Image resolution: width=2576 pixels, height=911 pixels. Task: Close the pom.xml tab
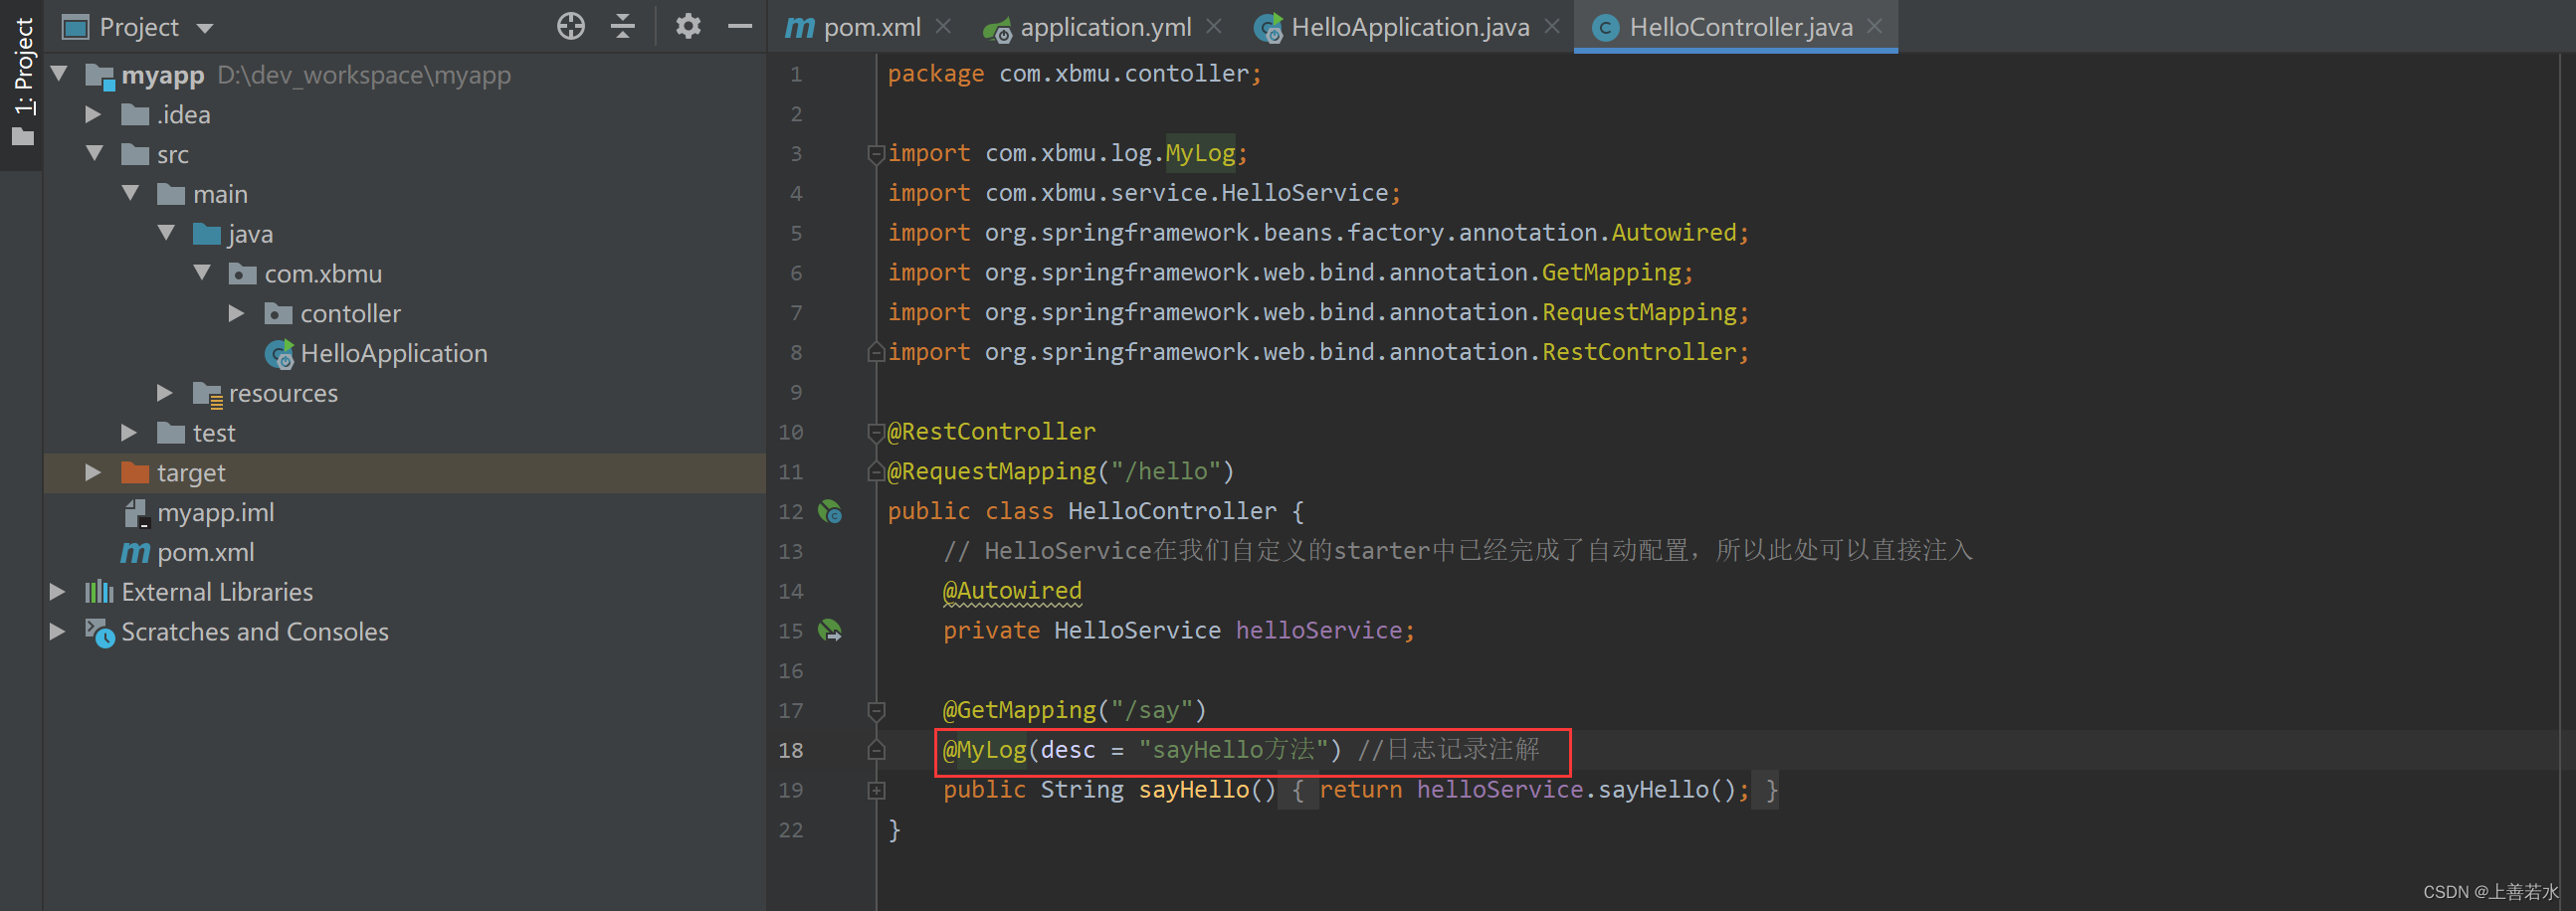[943, 26]
